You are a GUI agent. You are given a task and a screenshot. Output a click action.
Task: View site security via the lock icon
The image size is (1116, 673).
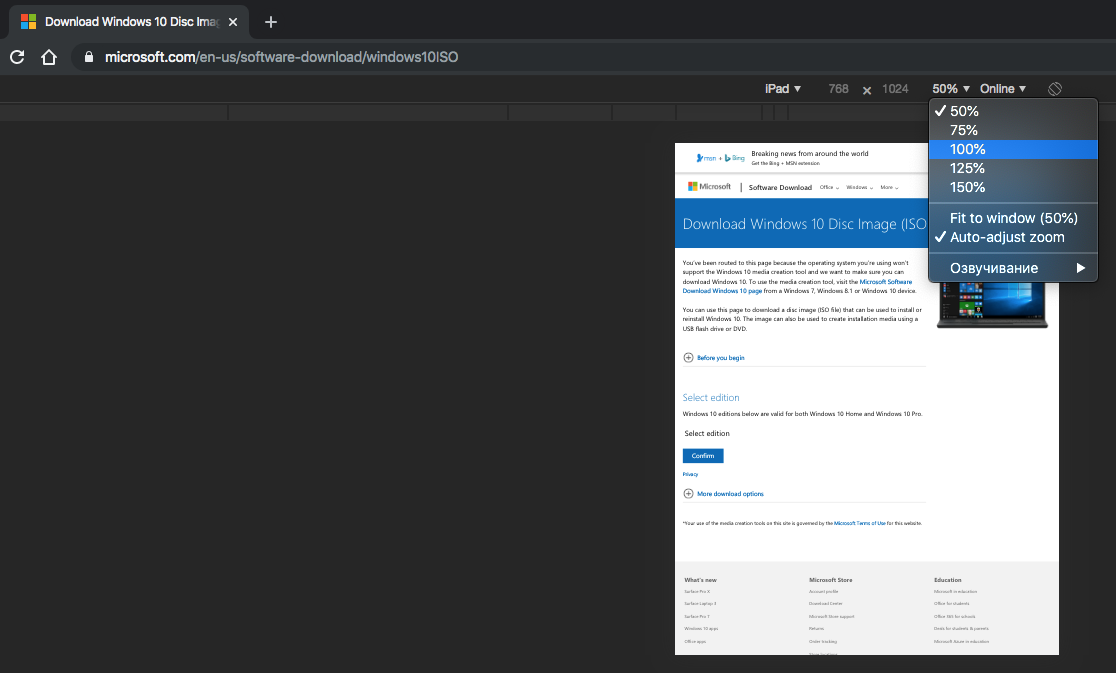click(89, 57)
